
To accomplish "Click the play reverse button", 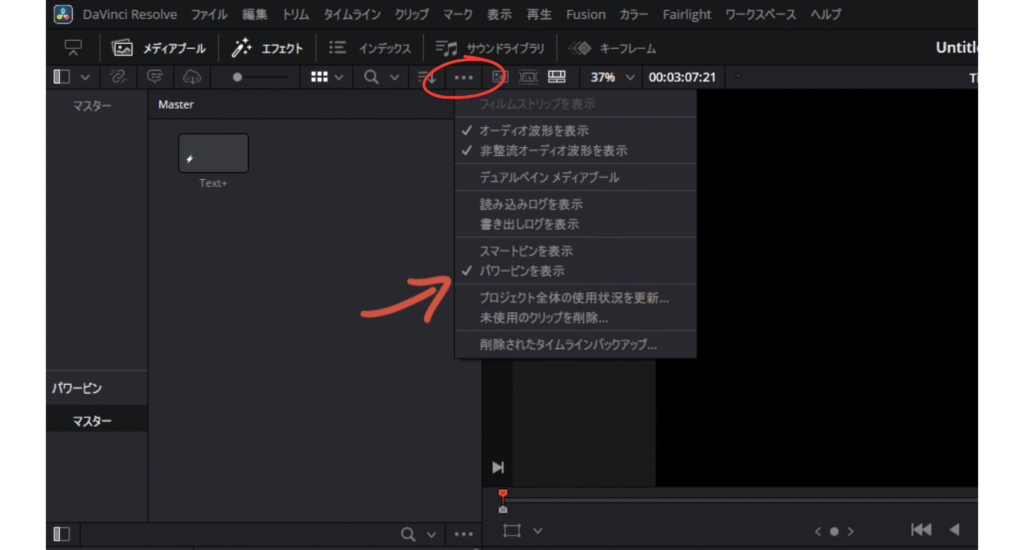I will pos(954,530).
